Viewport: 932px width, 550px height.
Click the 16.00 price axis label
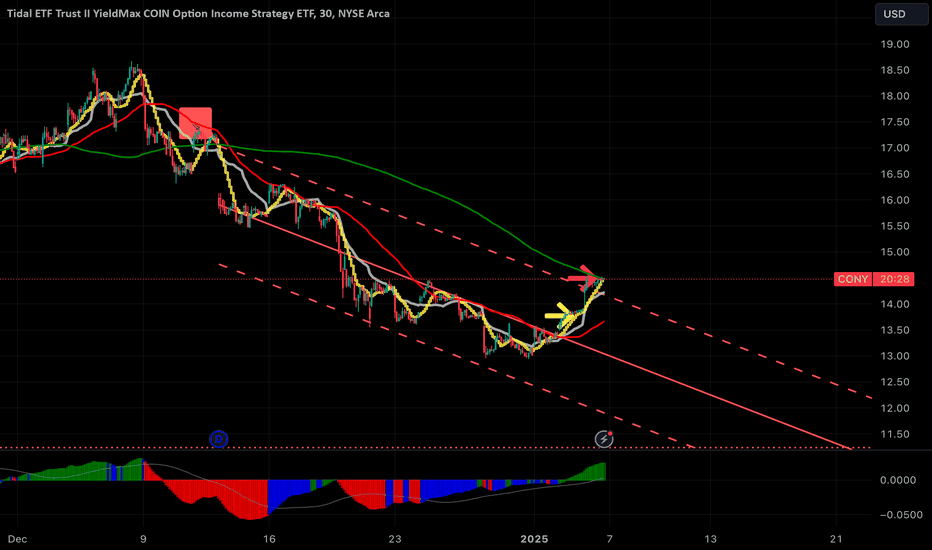click(x=895, y=200)
